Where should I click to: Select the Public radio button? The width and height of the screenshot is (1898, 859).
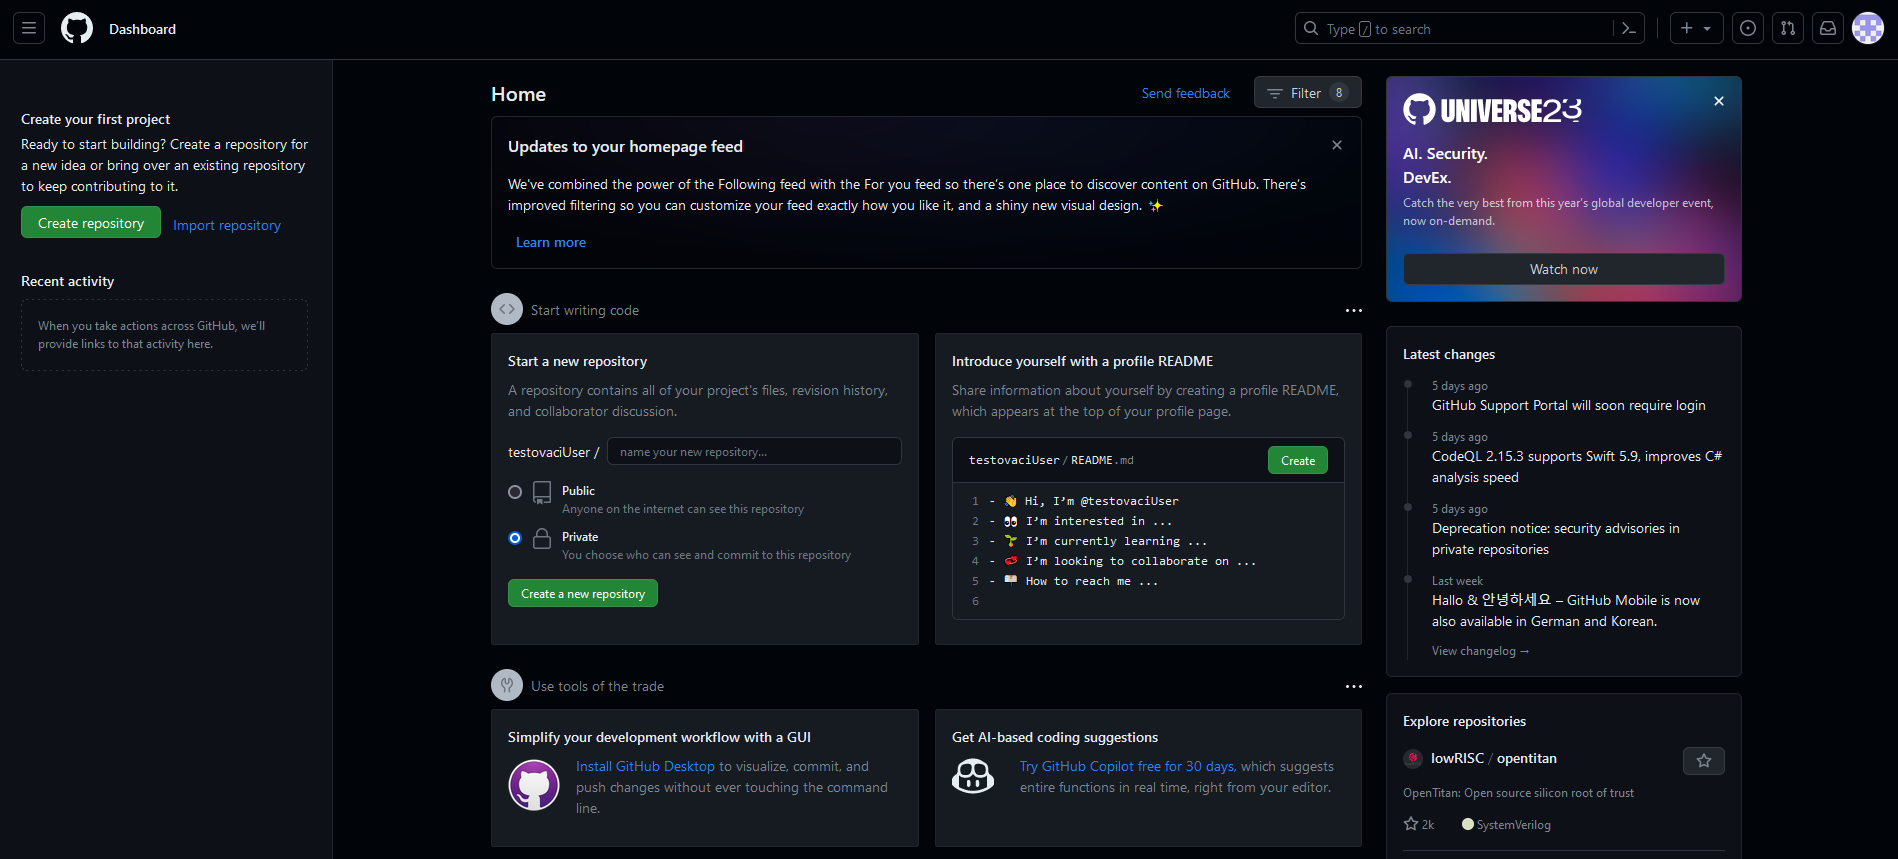coord(515,492)
